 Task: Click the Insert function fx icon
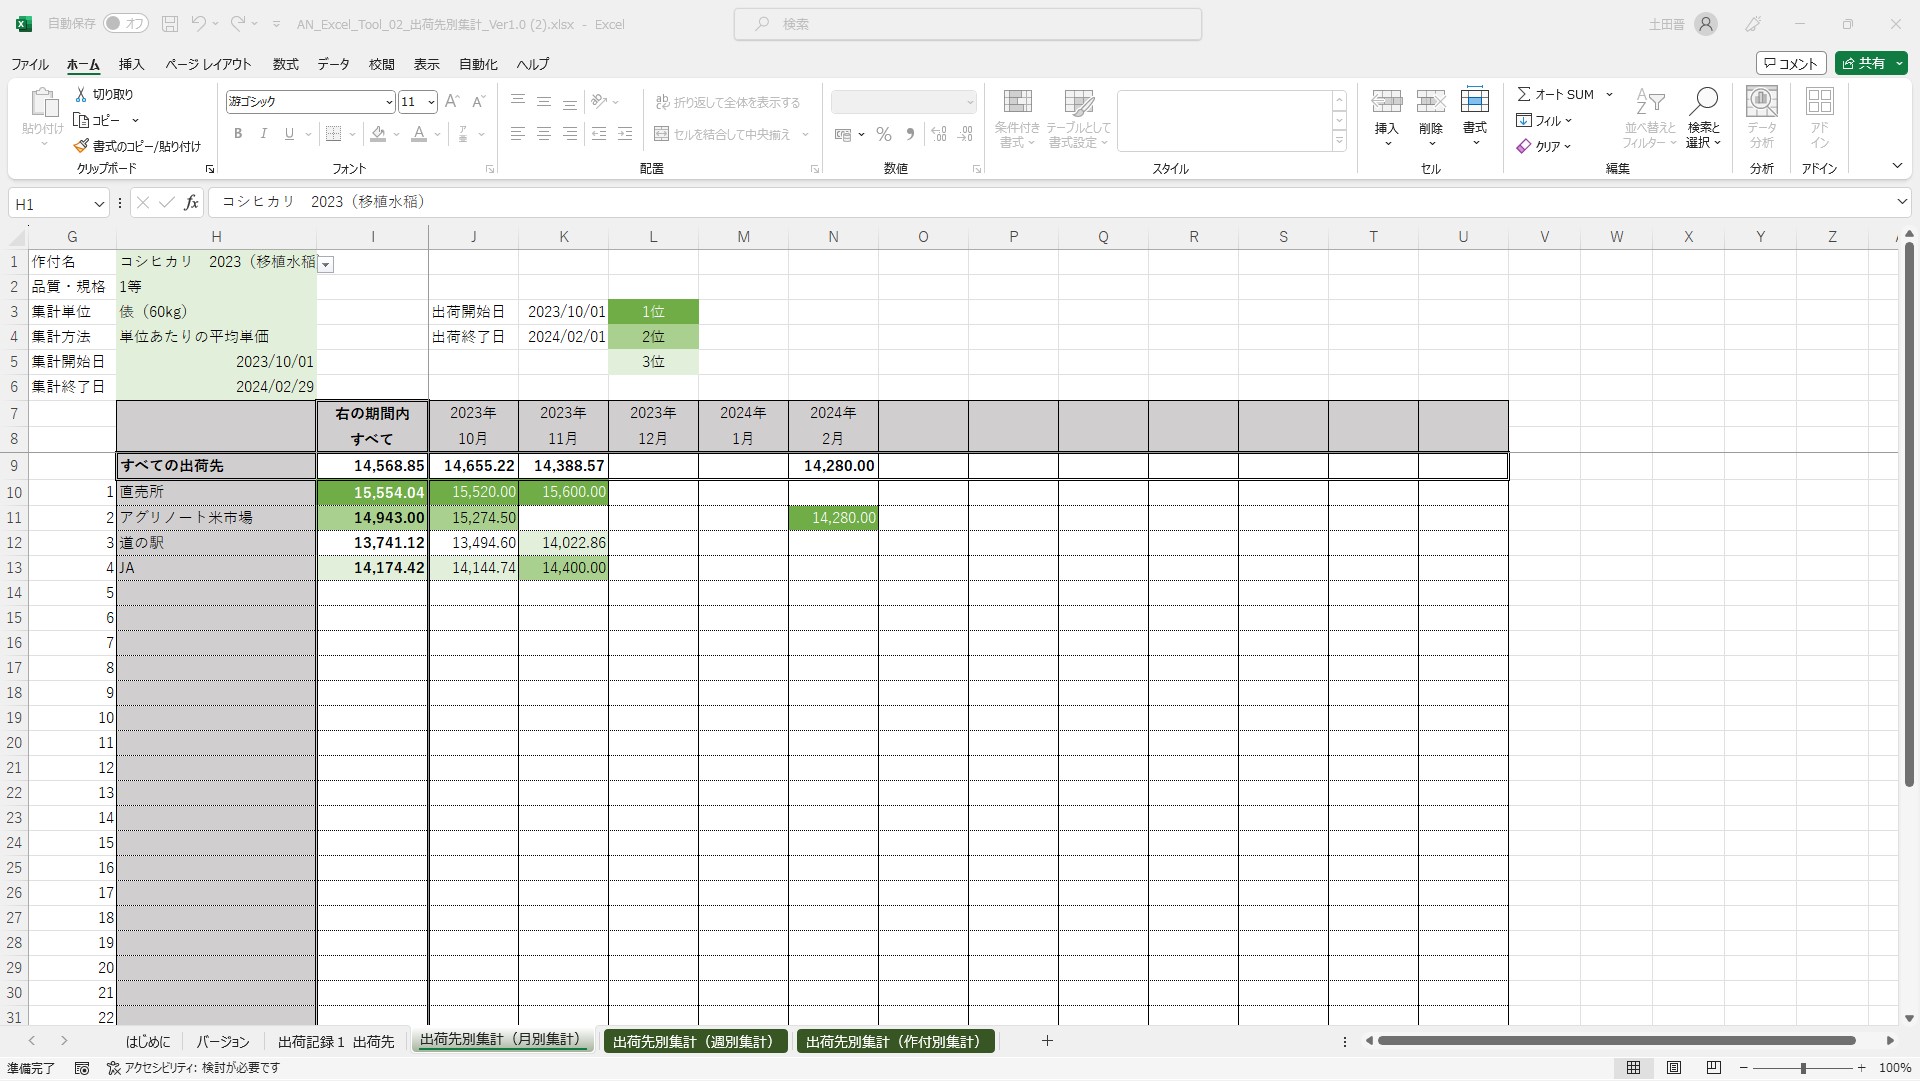pyautogui.click(x=191, y=203)
